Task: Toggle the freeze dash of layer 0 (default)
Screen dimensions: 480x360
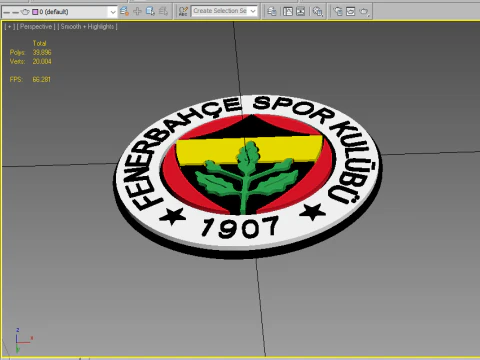Action: pyautogui.click(x=15, y=12)
